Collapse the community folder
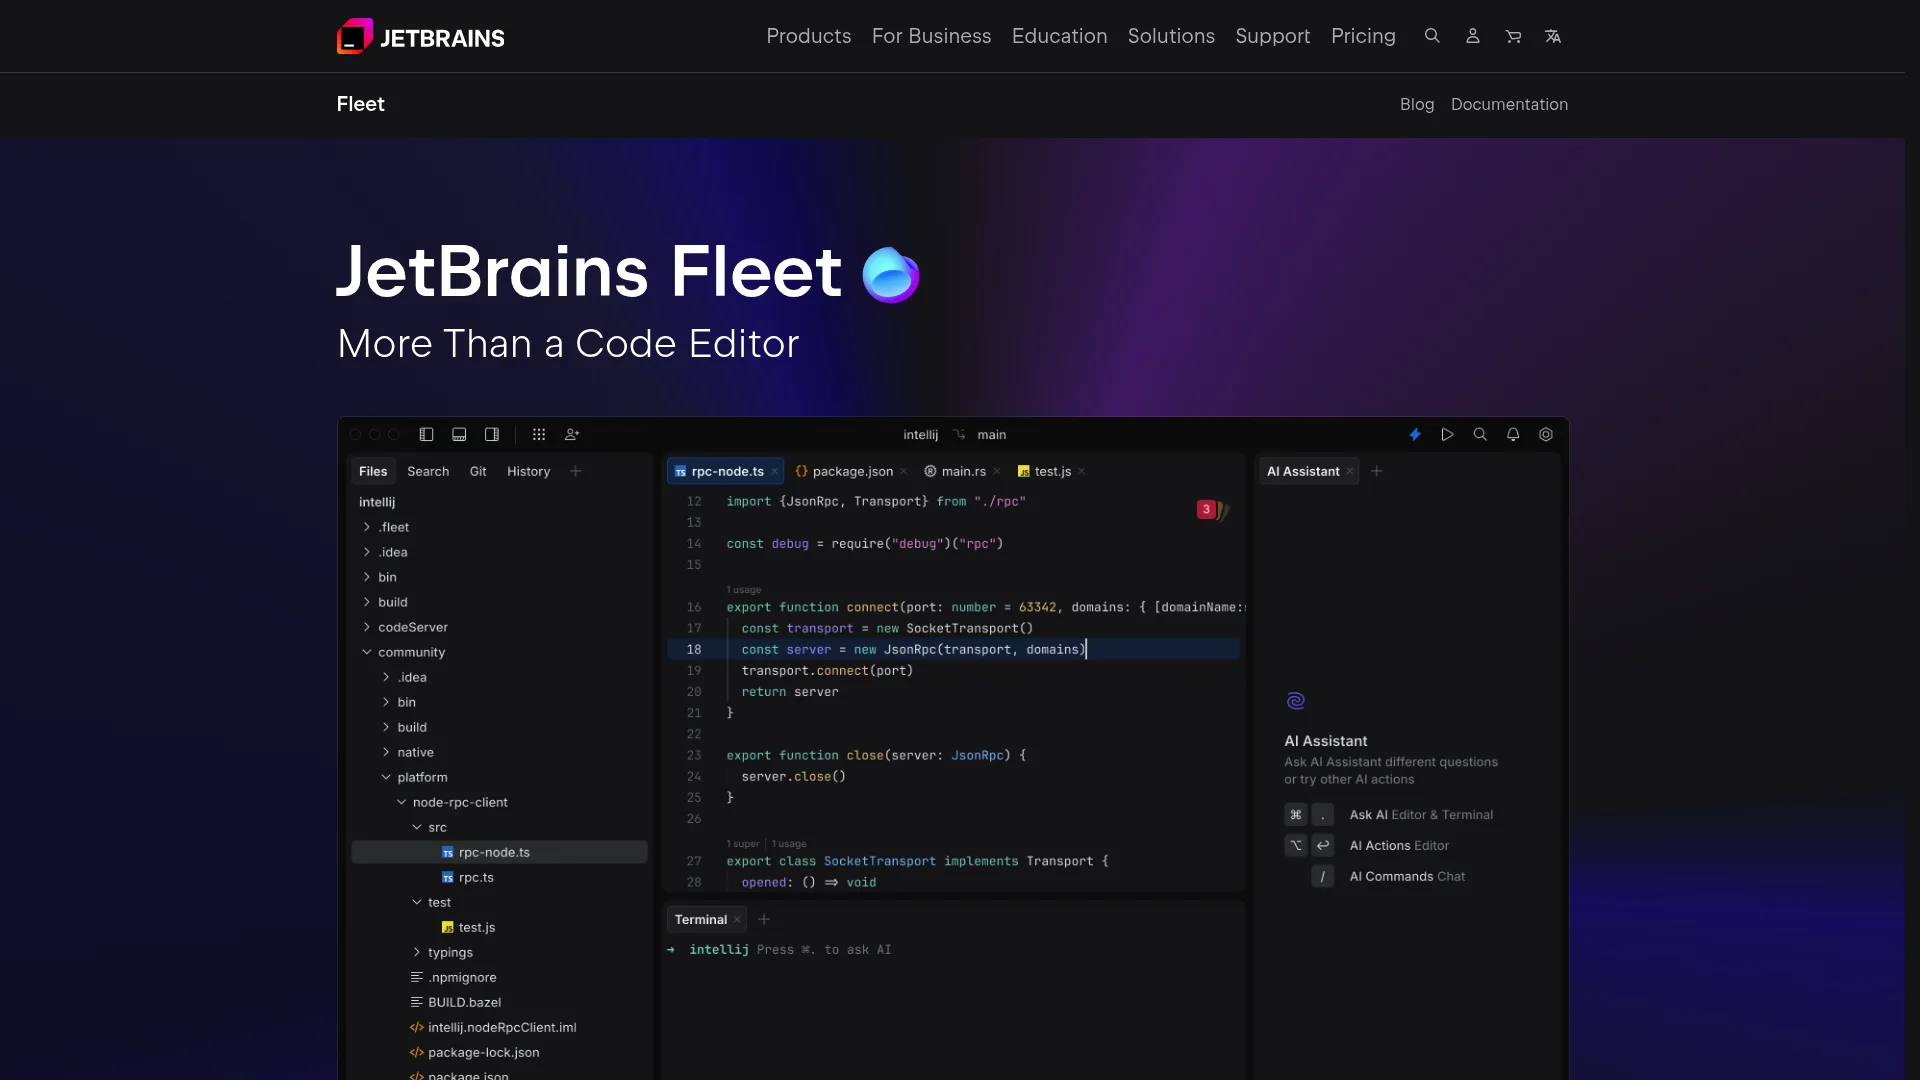This screenshot has width=1920, height=1080. tap(367, 652)
